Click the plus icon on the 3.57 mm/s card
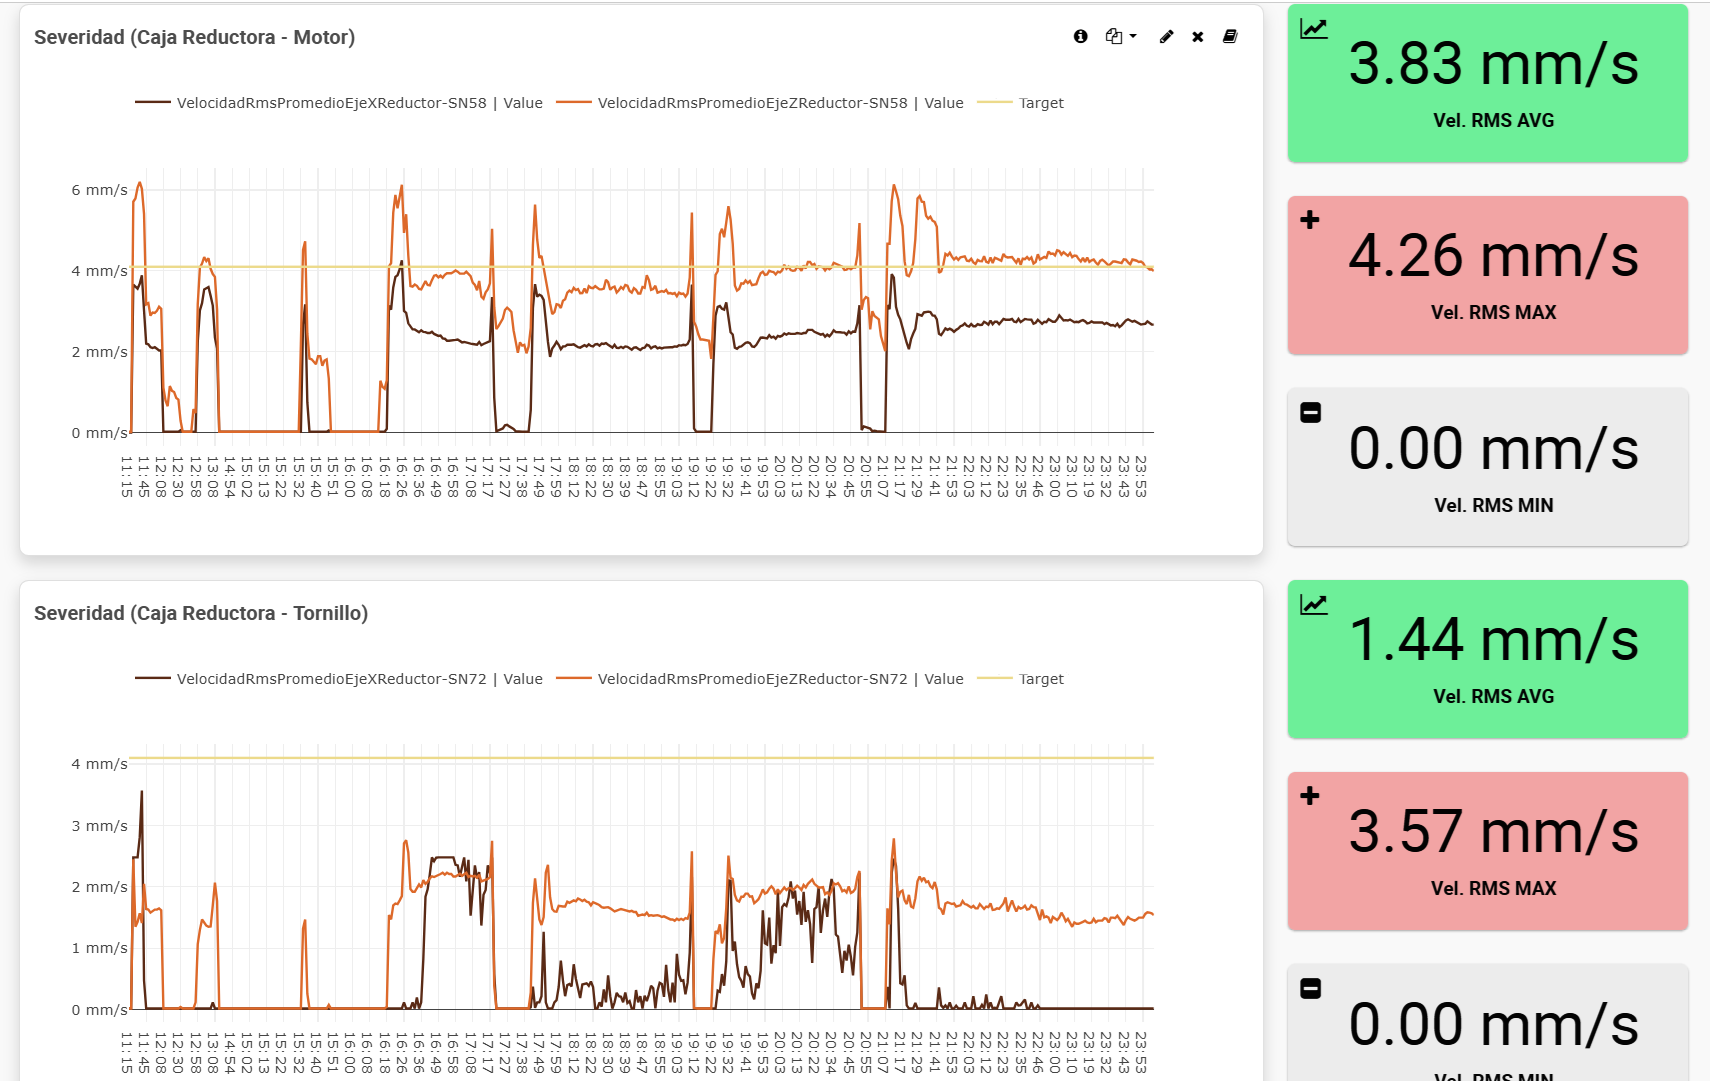 (1310, 796)
